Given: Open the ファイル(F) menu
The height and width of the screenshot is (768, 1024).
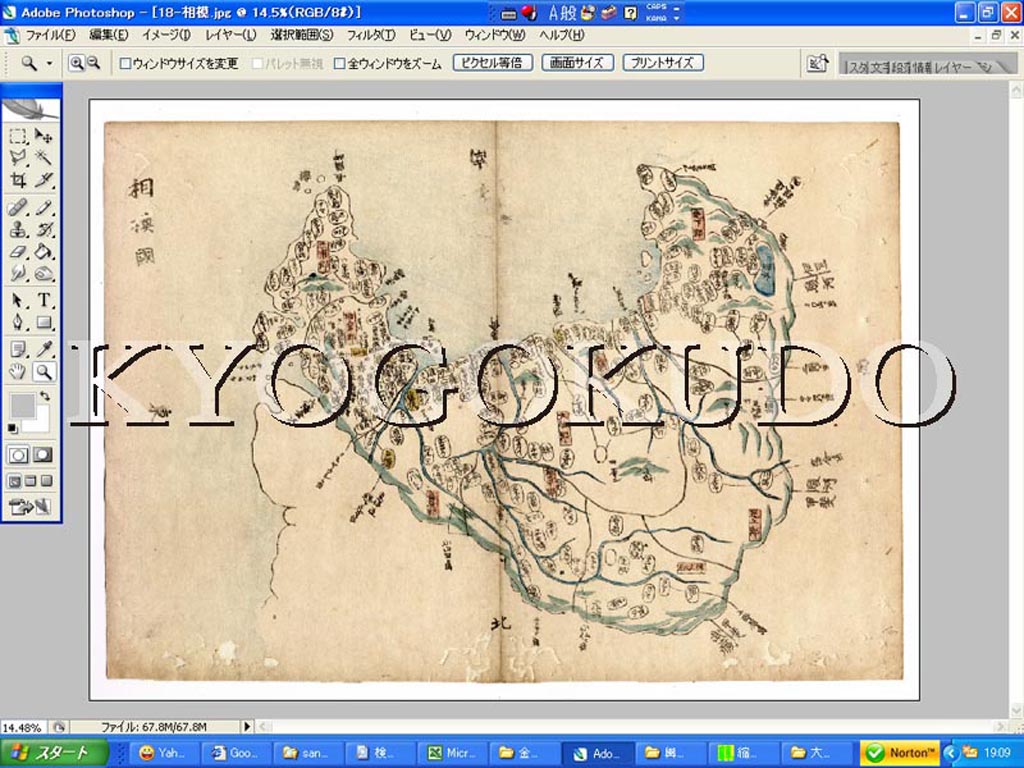Looking at the screenshot, I should click(50, 35).
